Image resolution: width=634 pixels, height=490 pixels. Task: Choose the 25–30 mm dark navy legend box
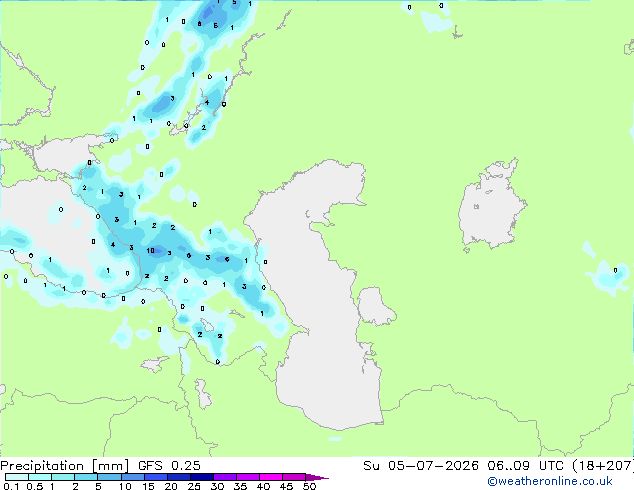(202, 477)
